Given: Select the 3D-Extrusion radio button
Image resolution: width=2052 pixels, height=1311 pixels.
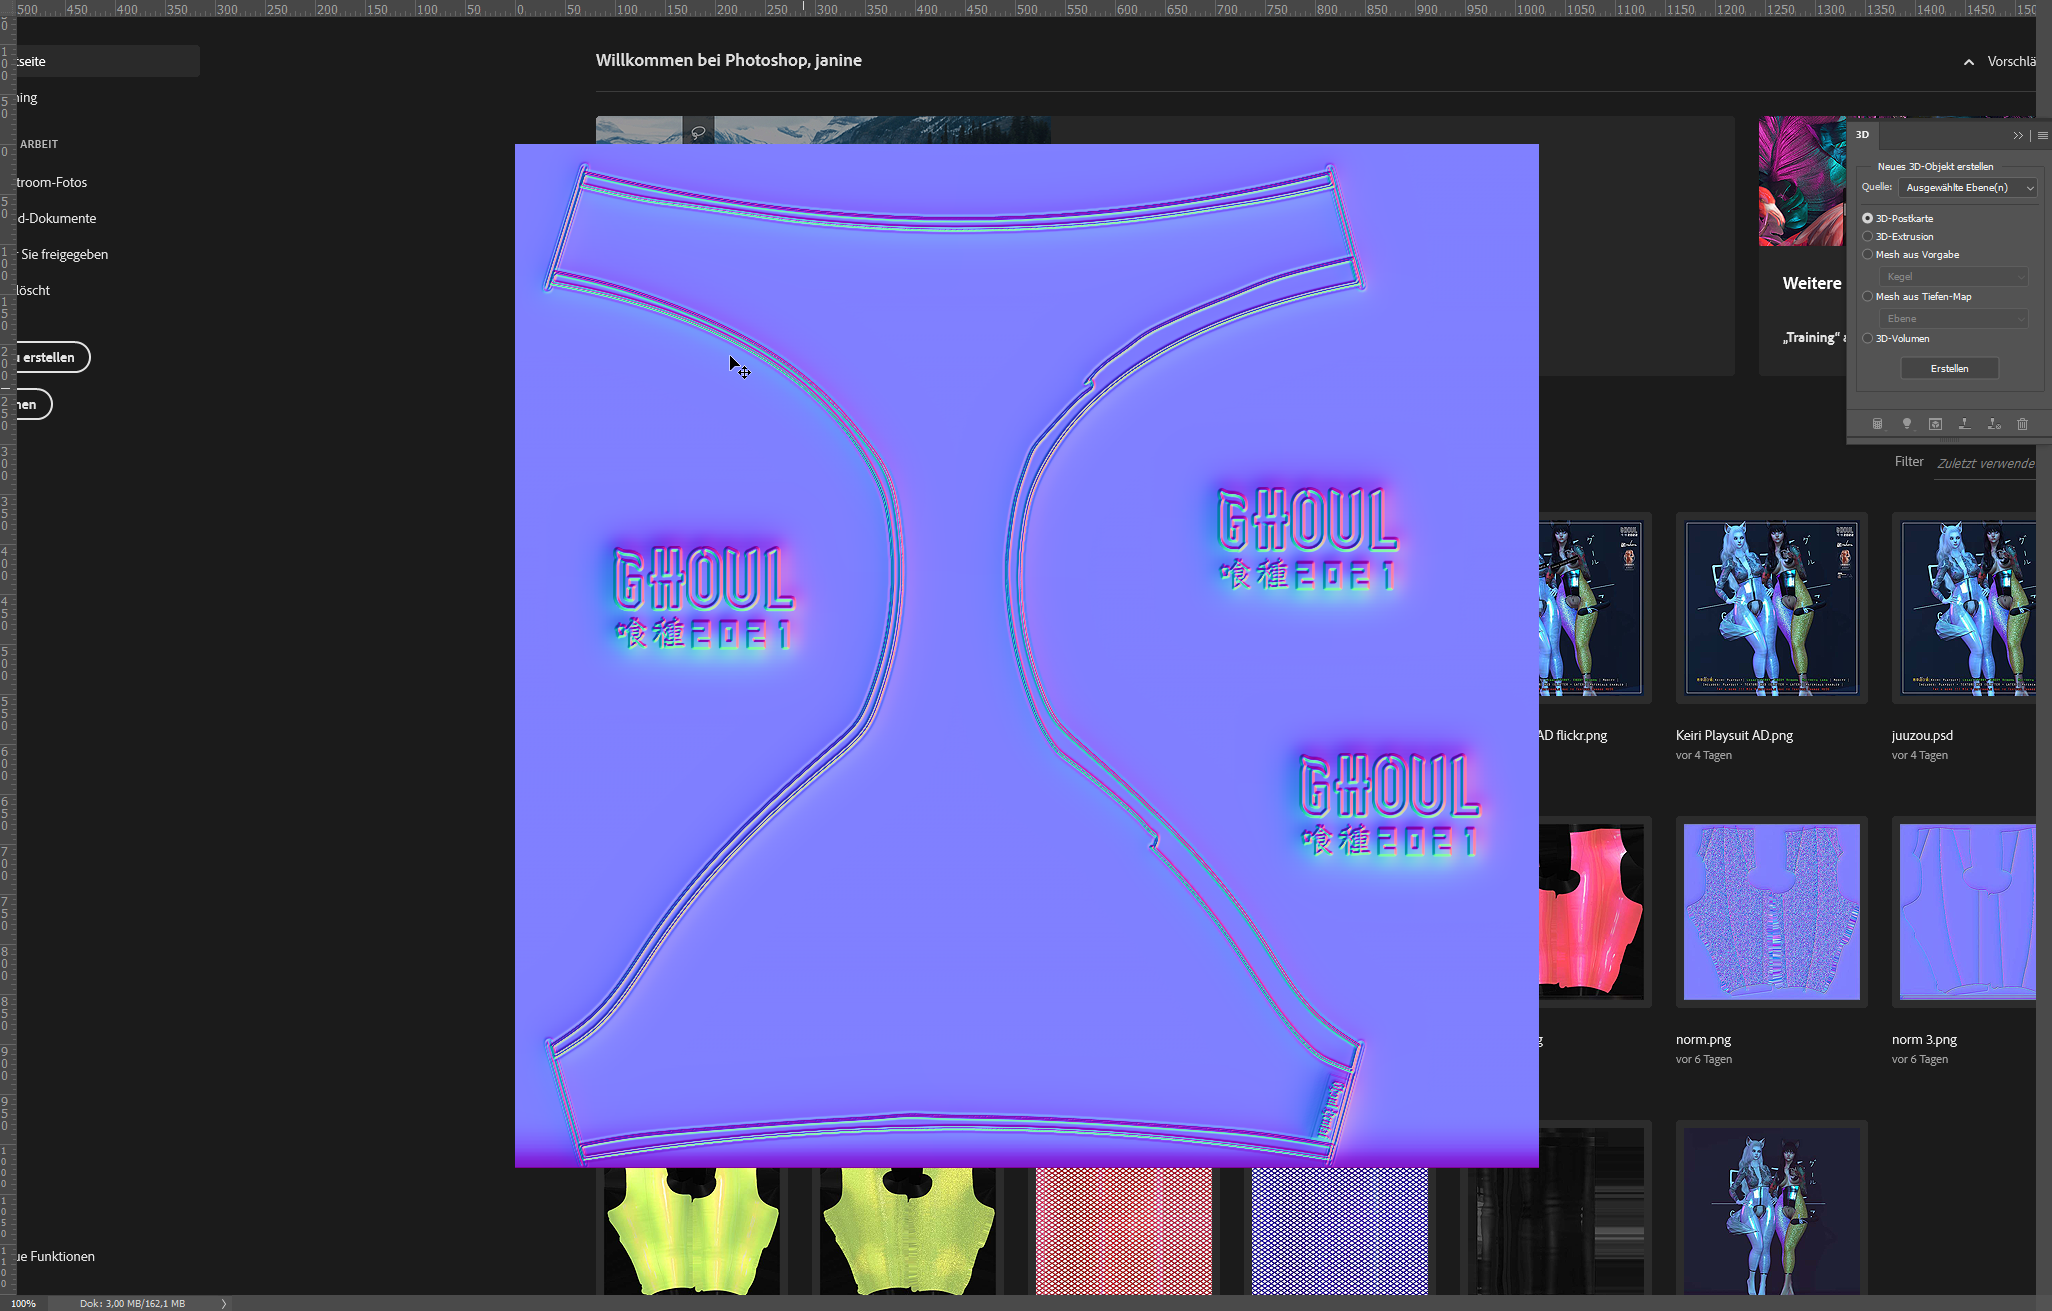Looking at the screenshot, I should click(1868, 236).
